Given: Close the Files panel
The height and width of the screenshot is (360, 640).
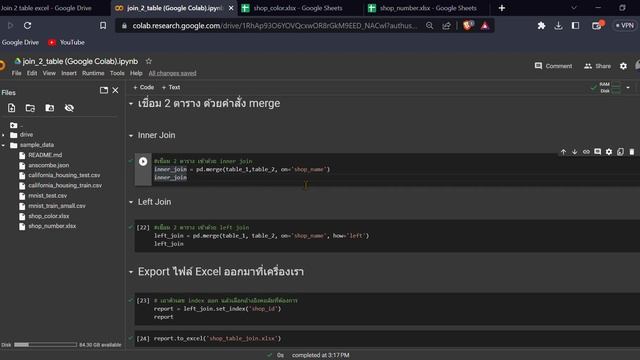Looking at the screenshot, I should (116, 90).
